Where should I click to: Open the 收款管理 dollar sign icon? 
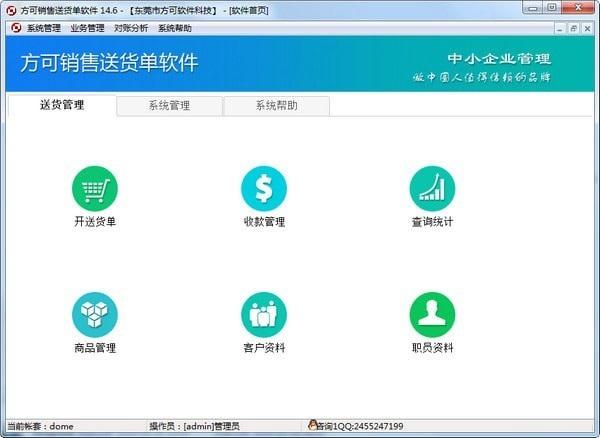pos(263,188)
